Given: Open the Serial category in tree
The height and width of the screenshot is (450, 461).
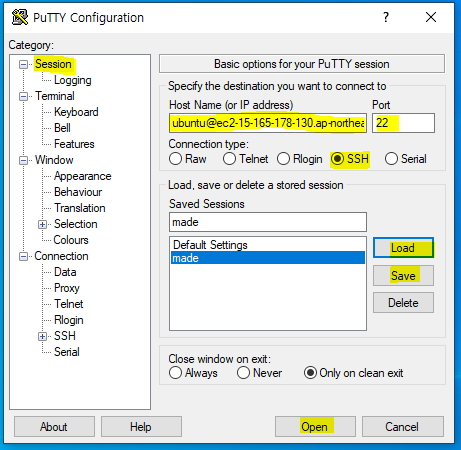Looking at the screenshot, I should tap(67, 352).
